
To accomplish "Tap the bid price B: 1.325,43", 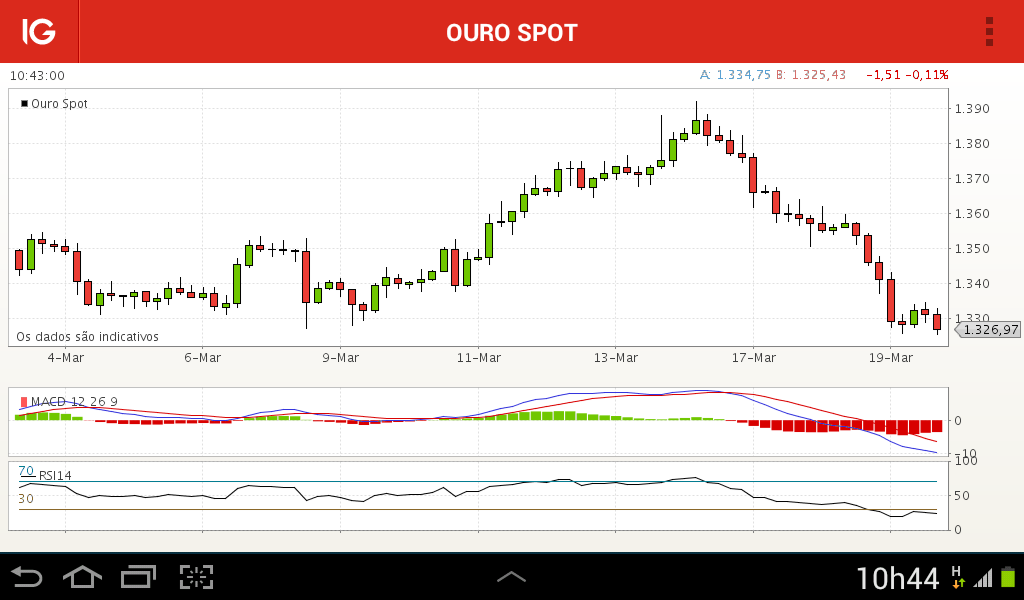I will 811,75.
